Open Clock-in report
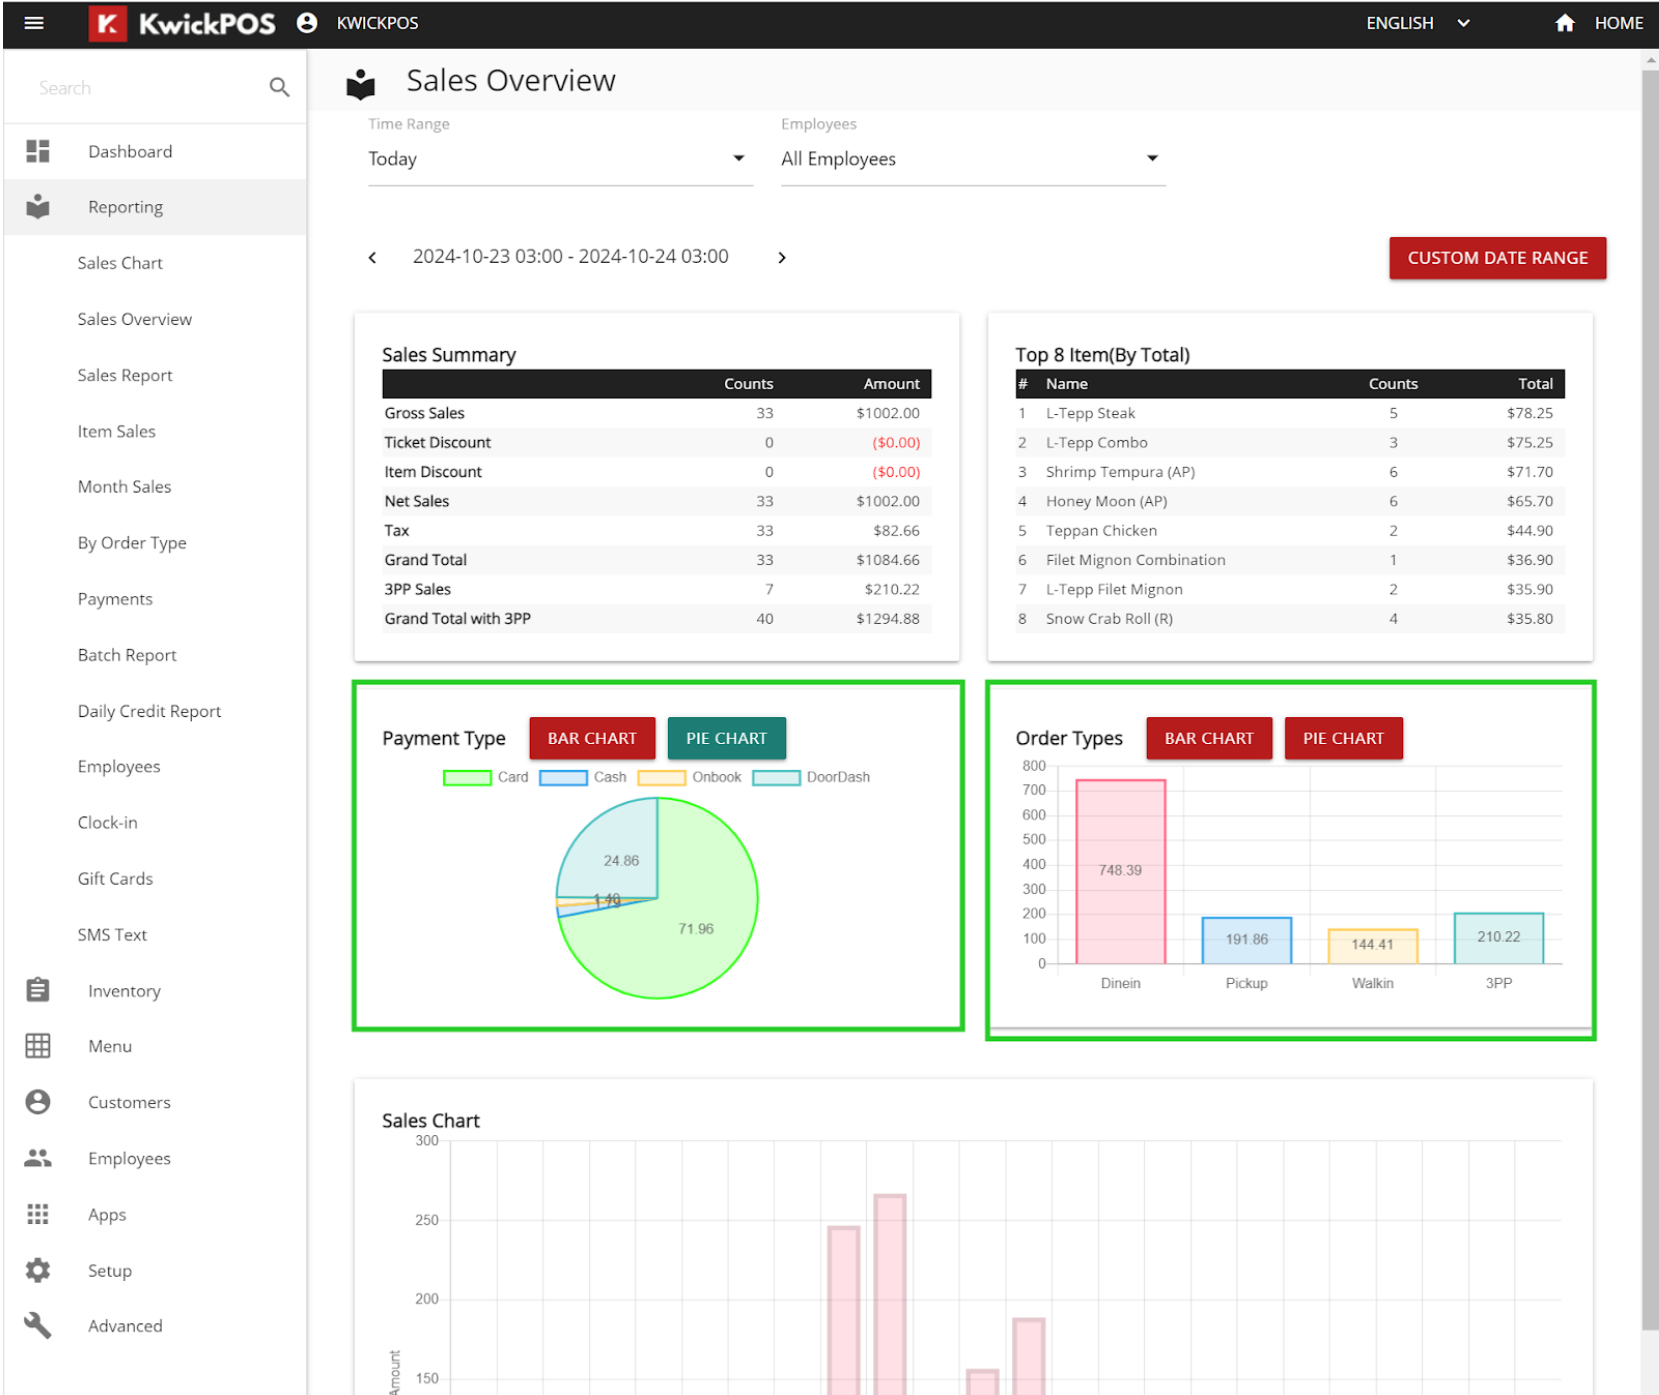 point(108,823)
